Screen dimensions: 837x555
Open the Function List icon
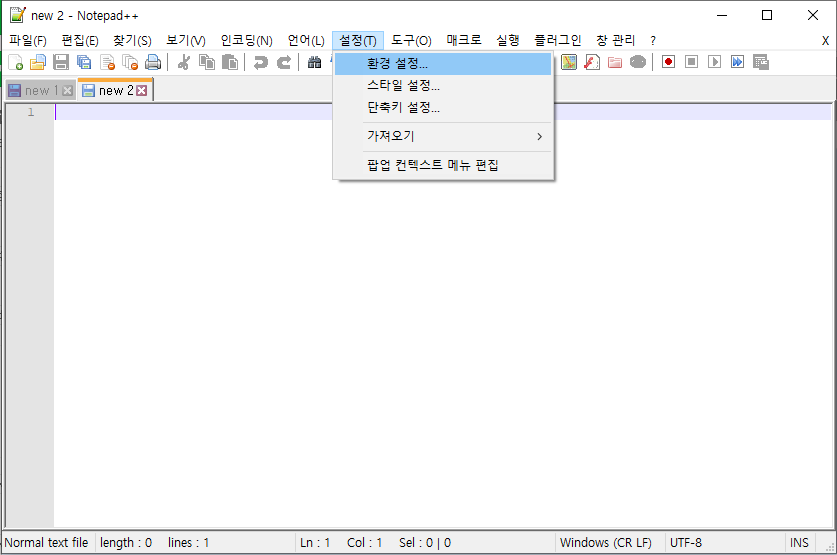click(x=592, y=62)
